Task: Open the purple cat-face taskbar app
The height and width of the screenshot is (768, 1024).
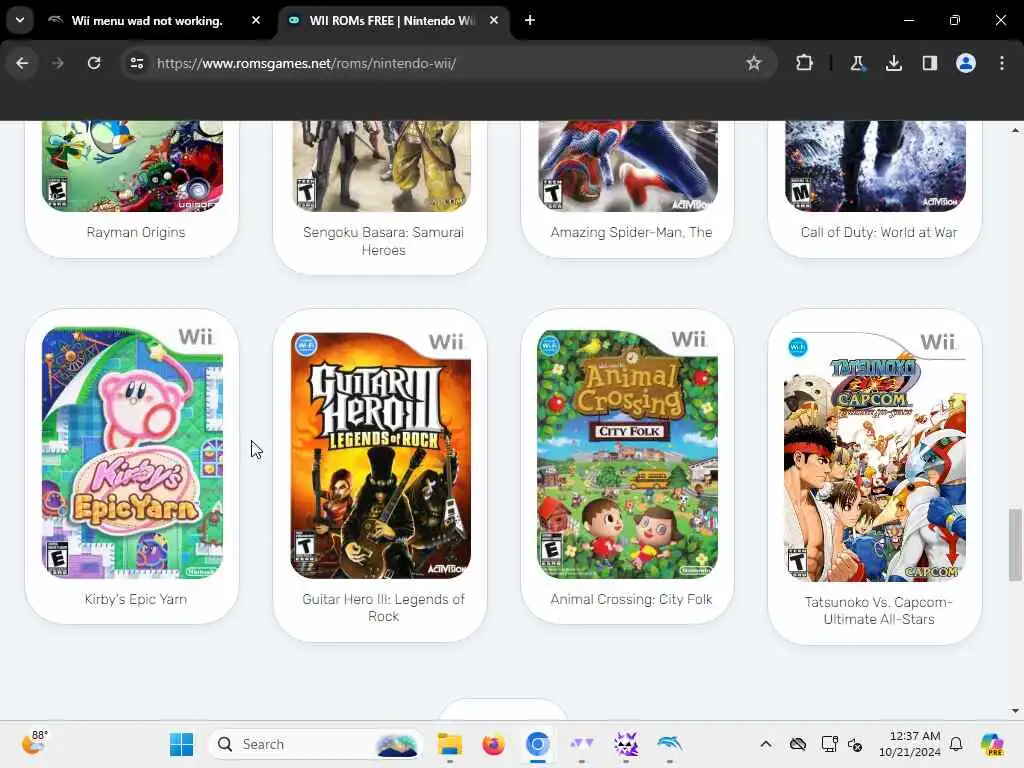Action: click(626, 744)
